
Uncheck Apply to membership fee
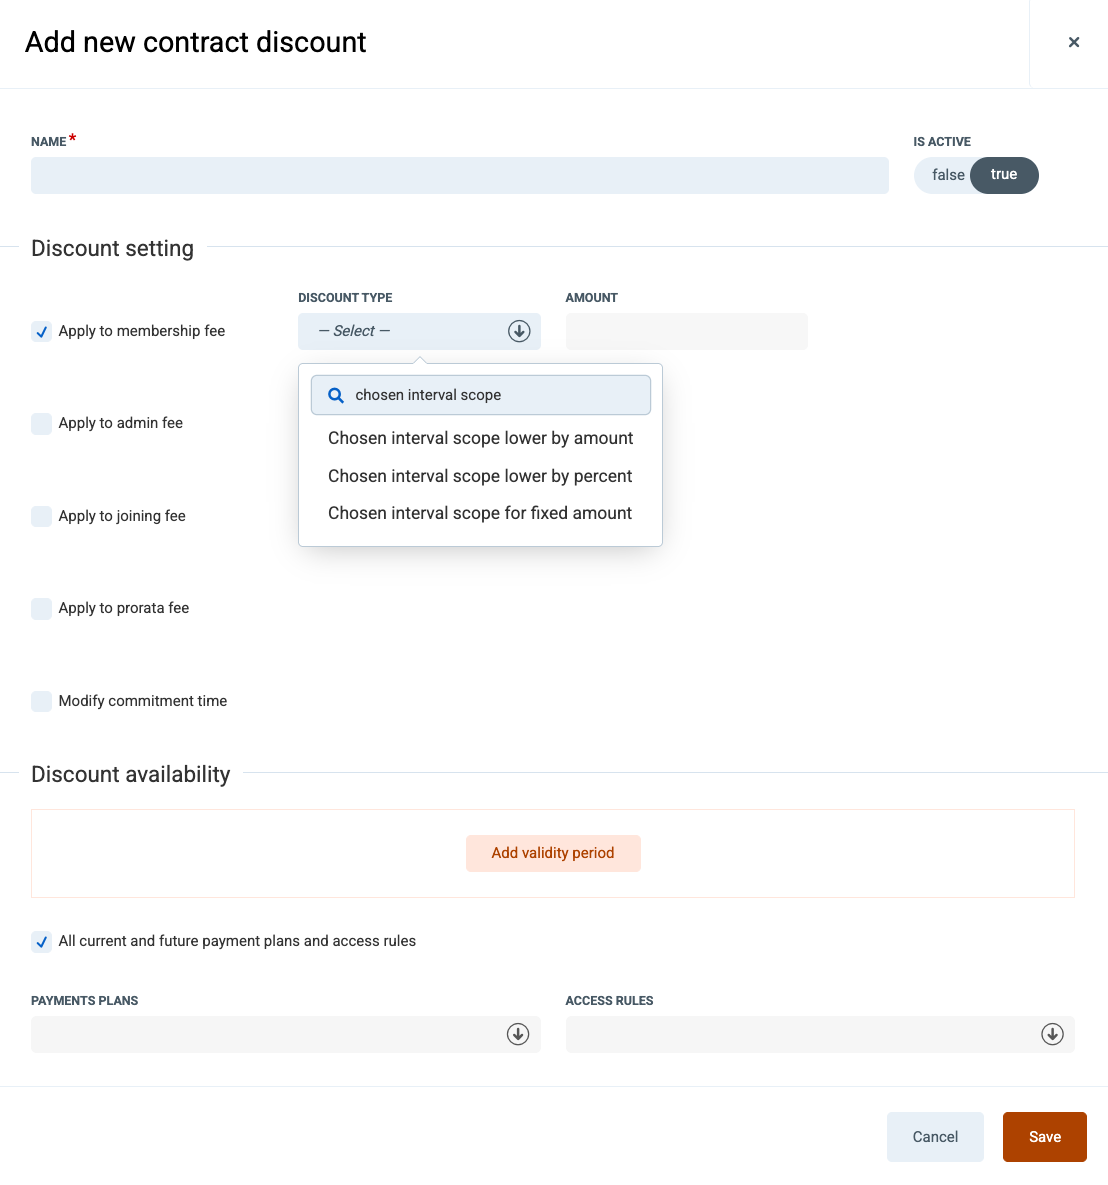click(42, 331)
